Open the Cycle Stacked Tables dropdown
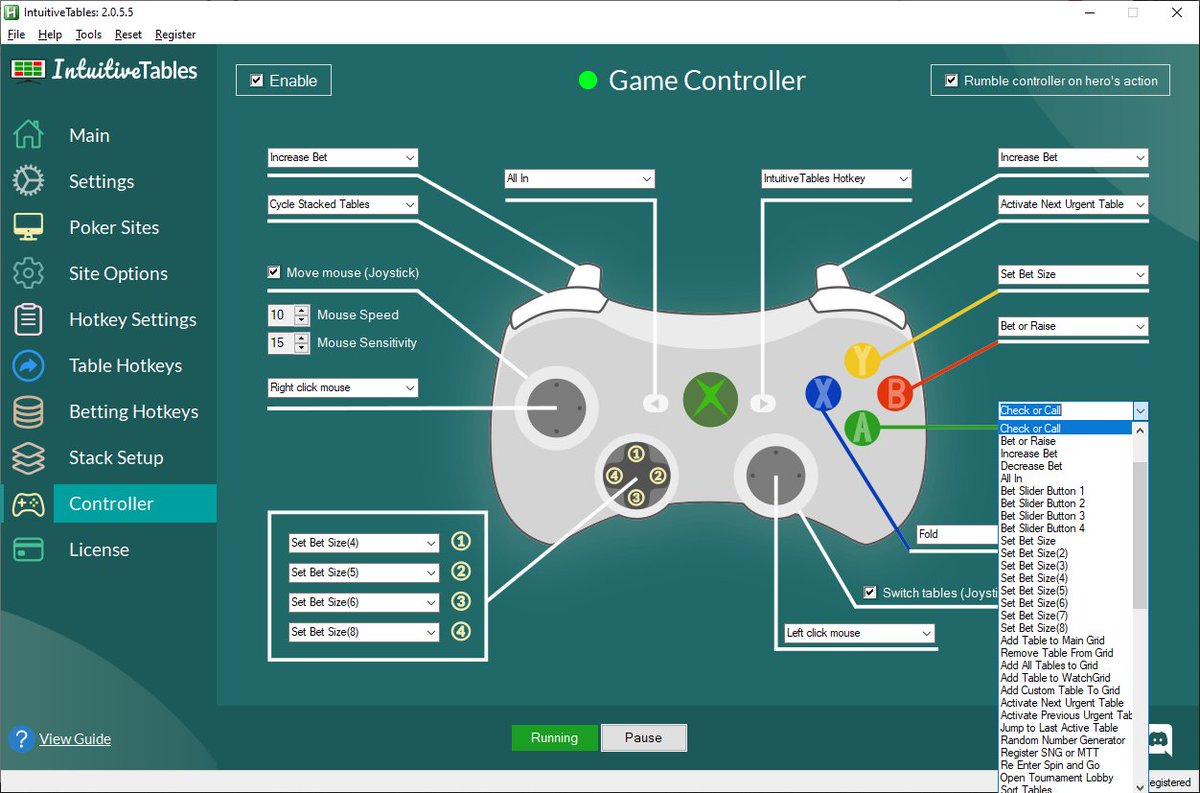The width and height of the screenshot is (1200, 793). tap(342, 204)
